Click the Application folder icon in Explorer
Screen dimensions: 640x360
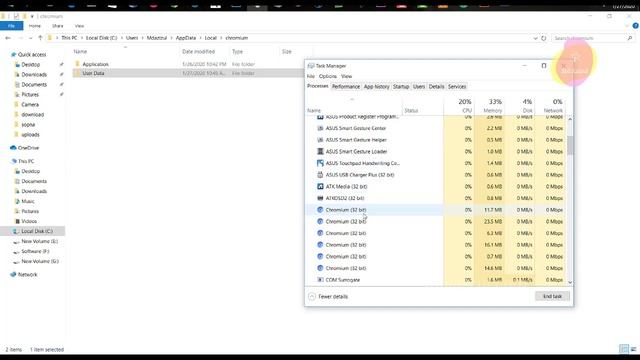78,64
